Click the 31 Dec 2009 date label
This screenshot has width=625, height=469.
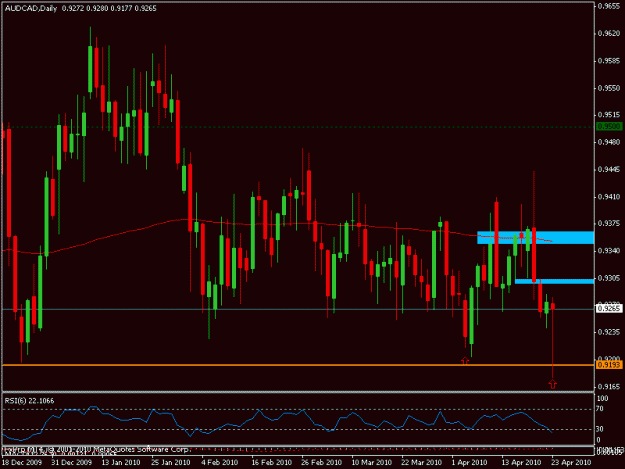click(72, 463)
